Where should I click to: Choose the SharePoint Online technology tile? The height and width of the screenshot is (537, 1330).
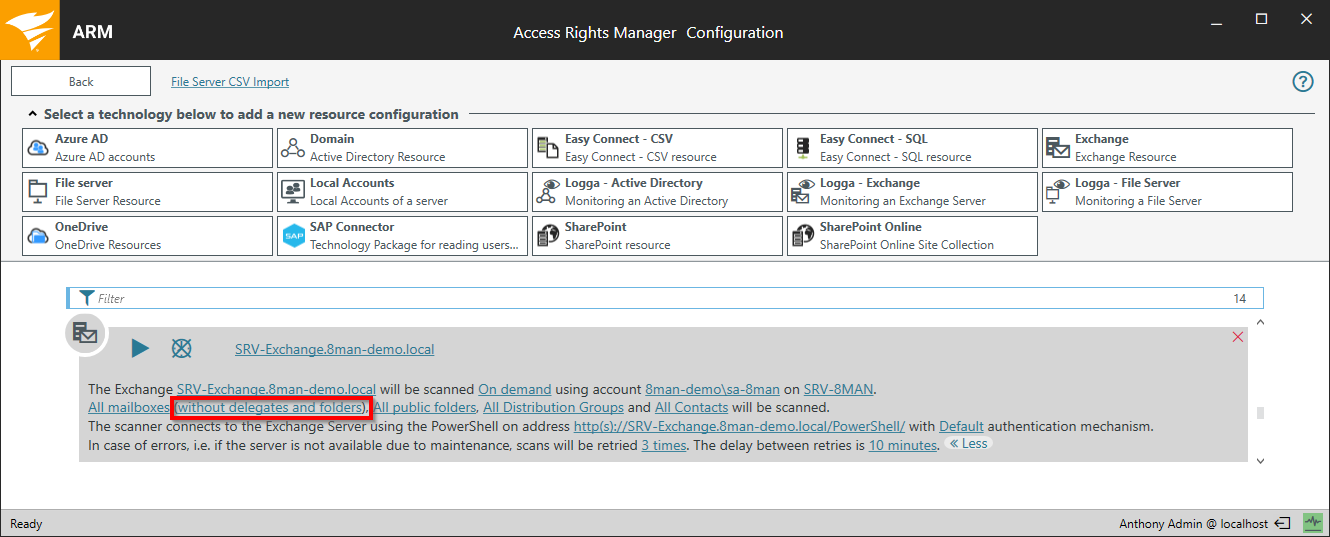coord(912,236)
